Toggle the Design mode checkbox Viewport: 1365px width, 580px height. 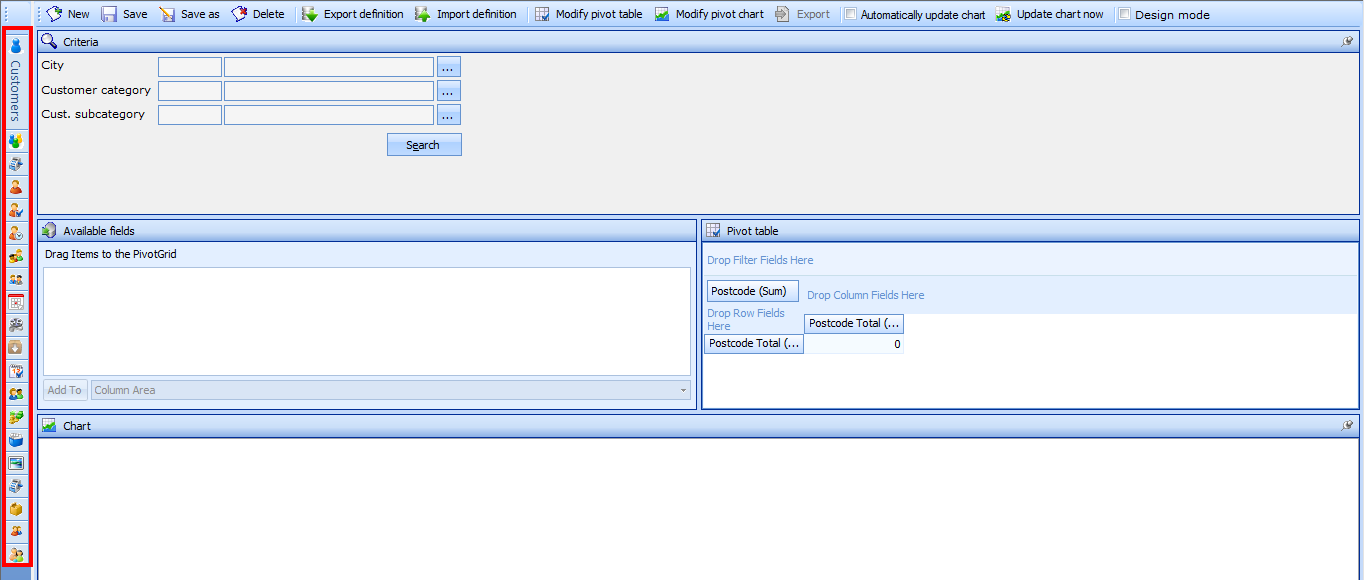pyautogui.click(x=1125, y=15)
